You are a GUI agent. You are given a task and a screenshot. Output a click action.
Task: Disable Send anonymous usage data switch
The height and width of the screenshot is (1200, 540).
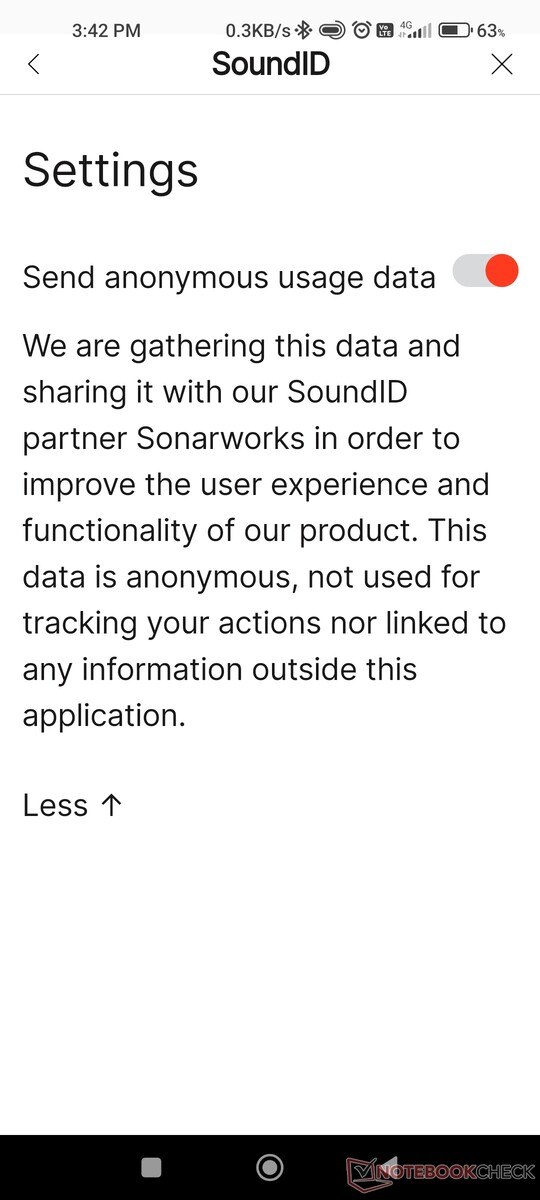(x=486, y=271)
